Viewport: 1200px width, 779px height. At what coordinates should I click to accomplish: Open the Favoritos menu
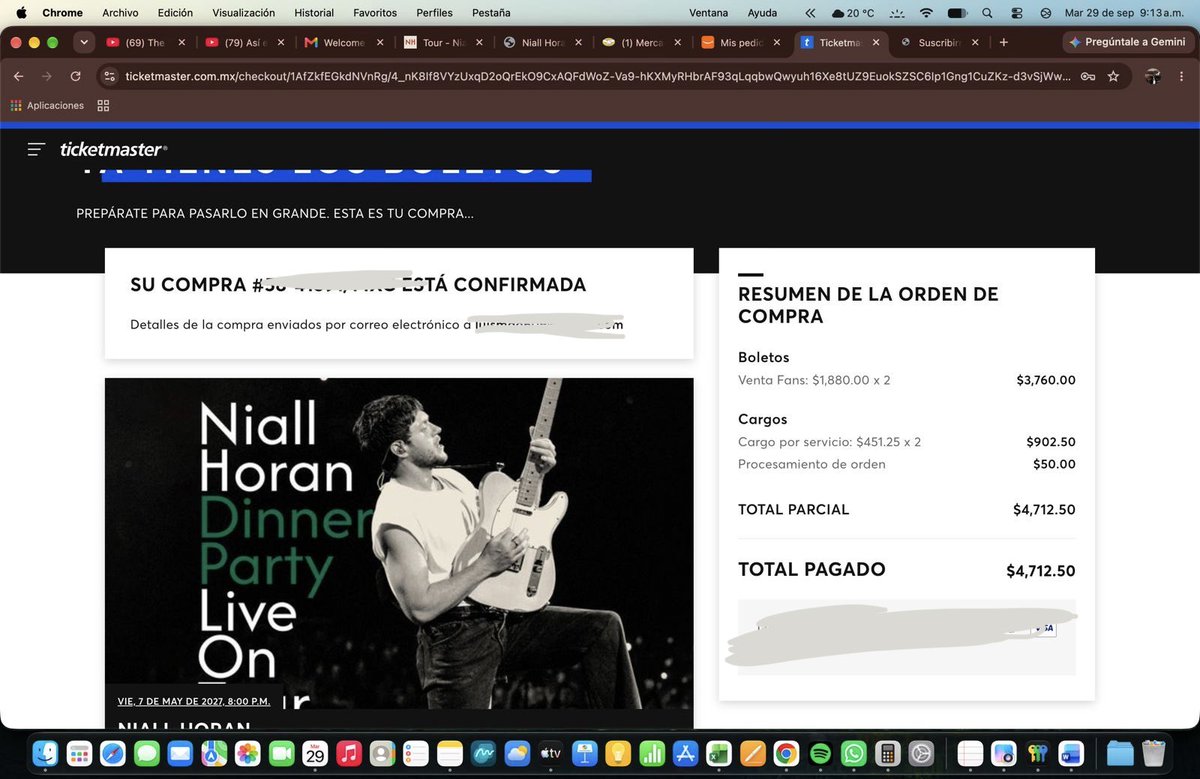(375, 13)
